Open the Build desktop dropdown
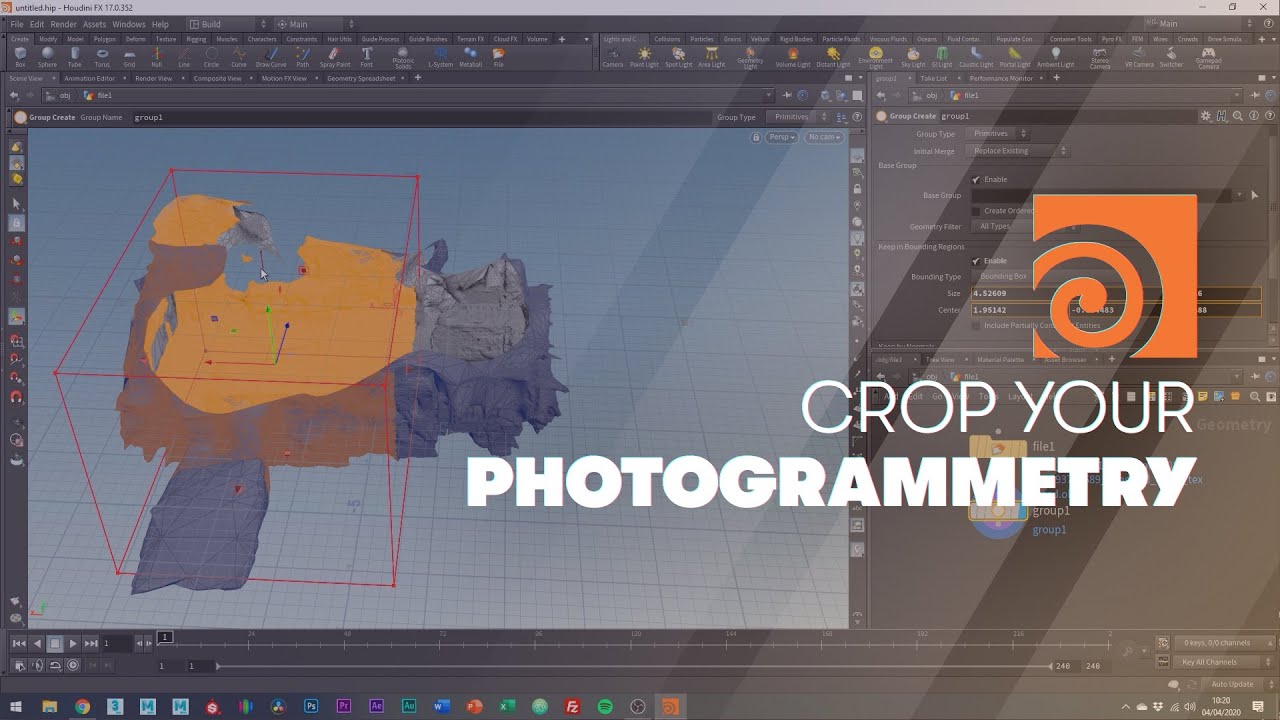The height and width of the screenshot is (720, 1280). 230,24
